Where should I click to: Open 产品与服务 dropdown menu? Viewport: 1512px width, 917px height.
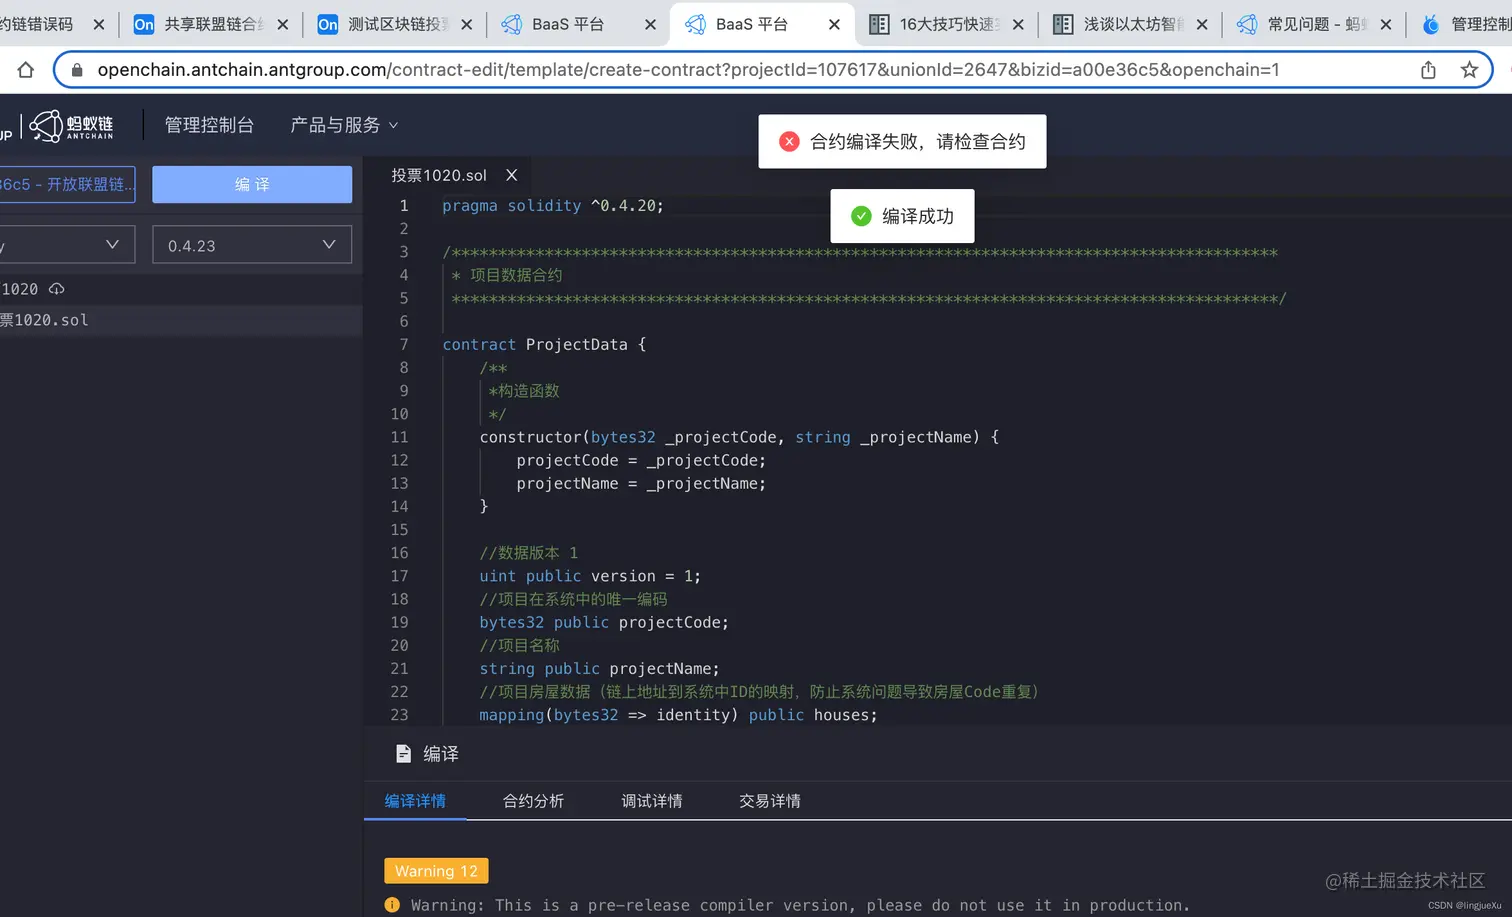[x=344, y=125]
